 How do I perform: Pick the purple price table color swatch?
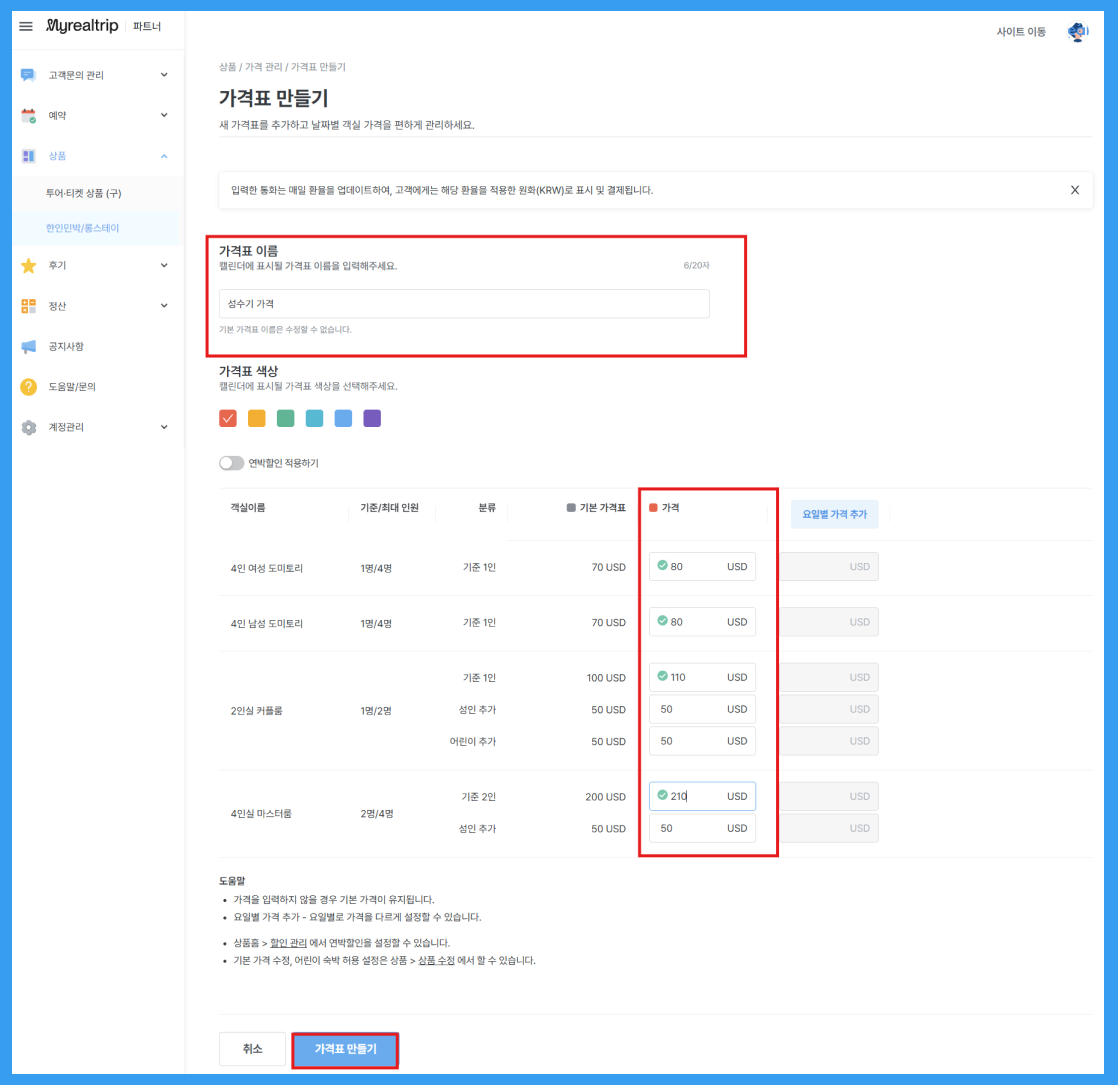pos(370,418)
